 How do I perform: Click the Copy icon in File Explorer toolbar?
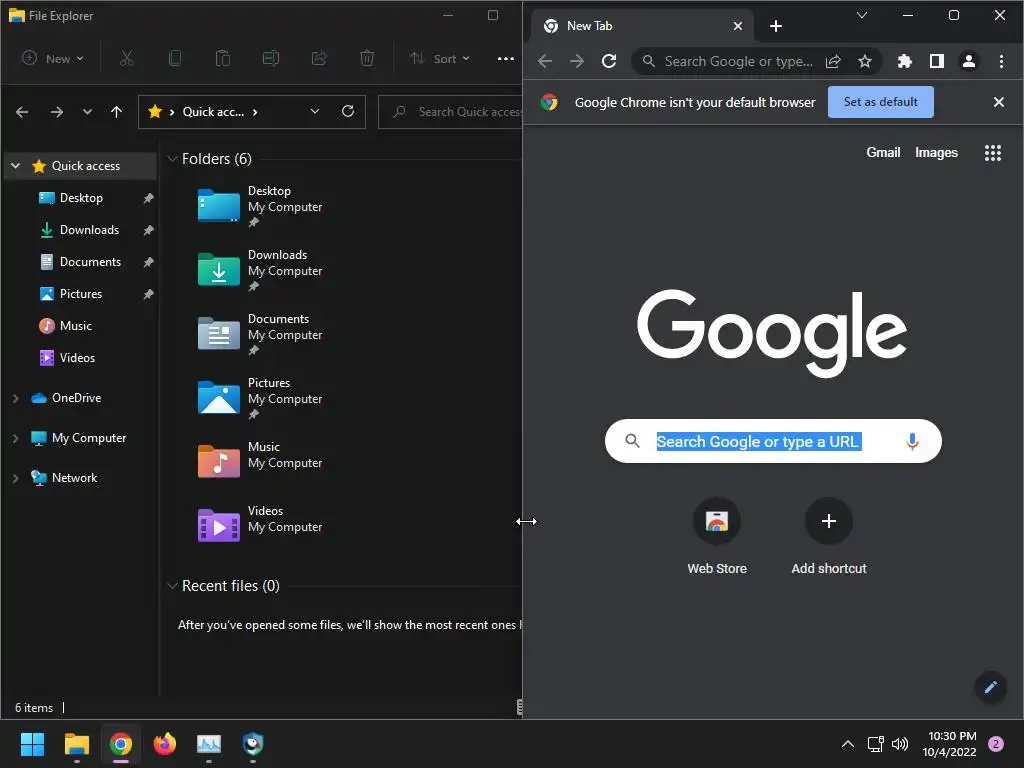[174, 59]
